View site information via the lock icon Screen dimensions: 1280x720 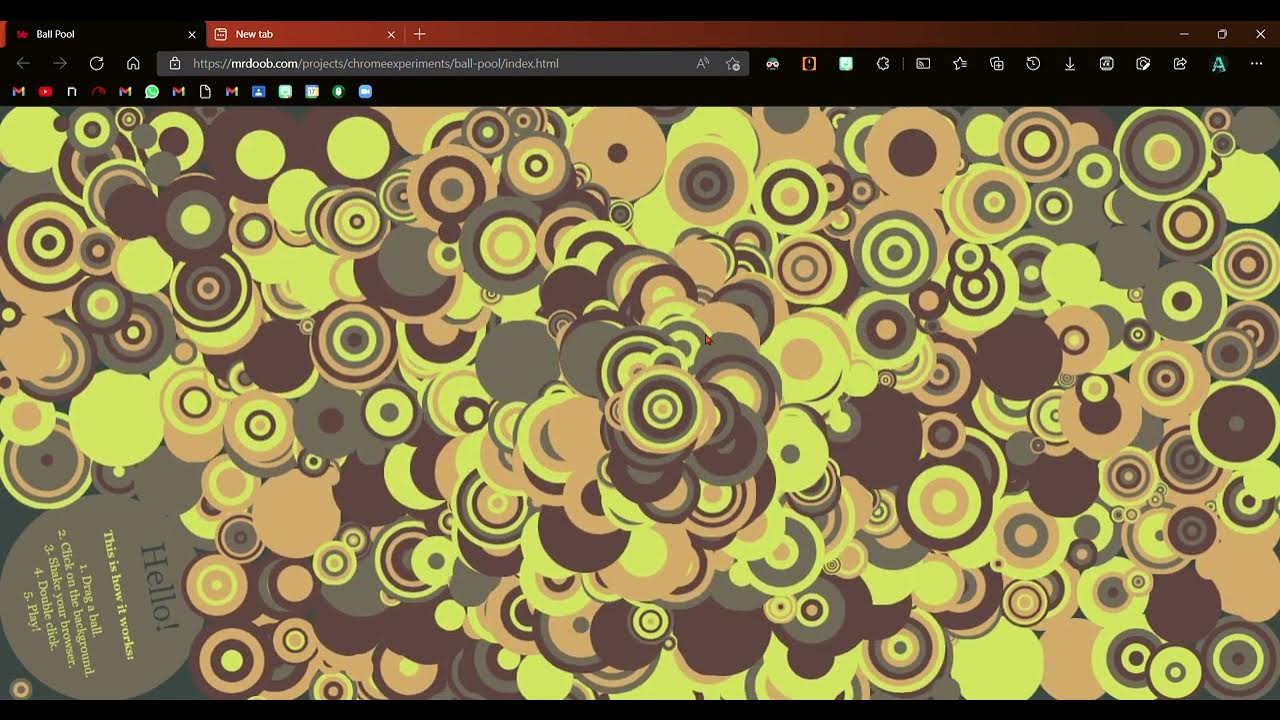[x=175, y=63]
